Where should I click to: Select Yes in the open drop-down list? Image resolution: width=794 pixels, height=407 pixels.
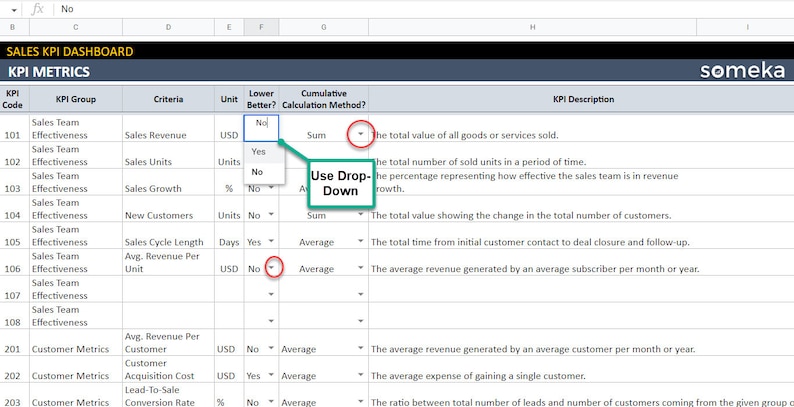pyautogui.click(x=264, y=151)
